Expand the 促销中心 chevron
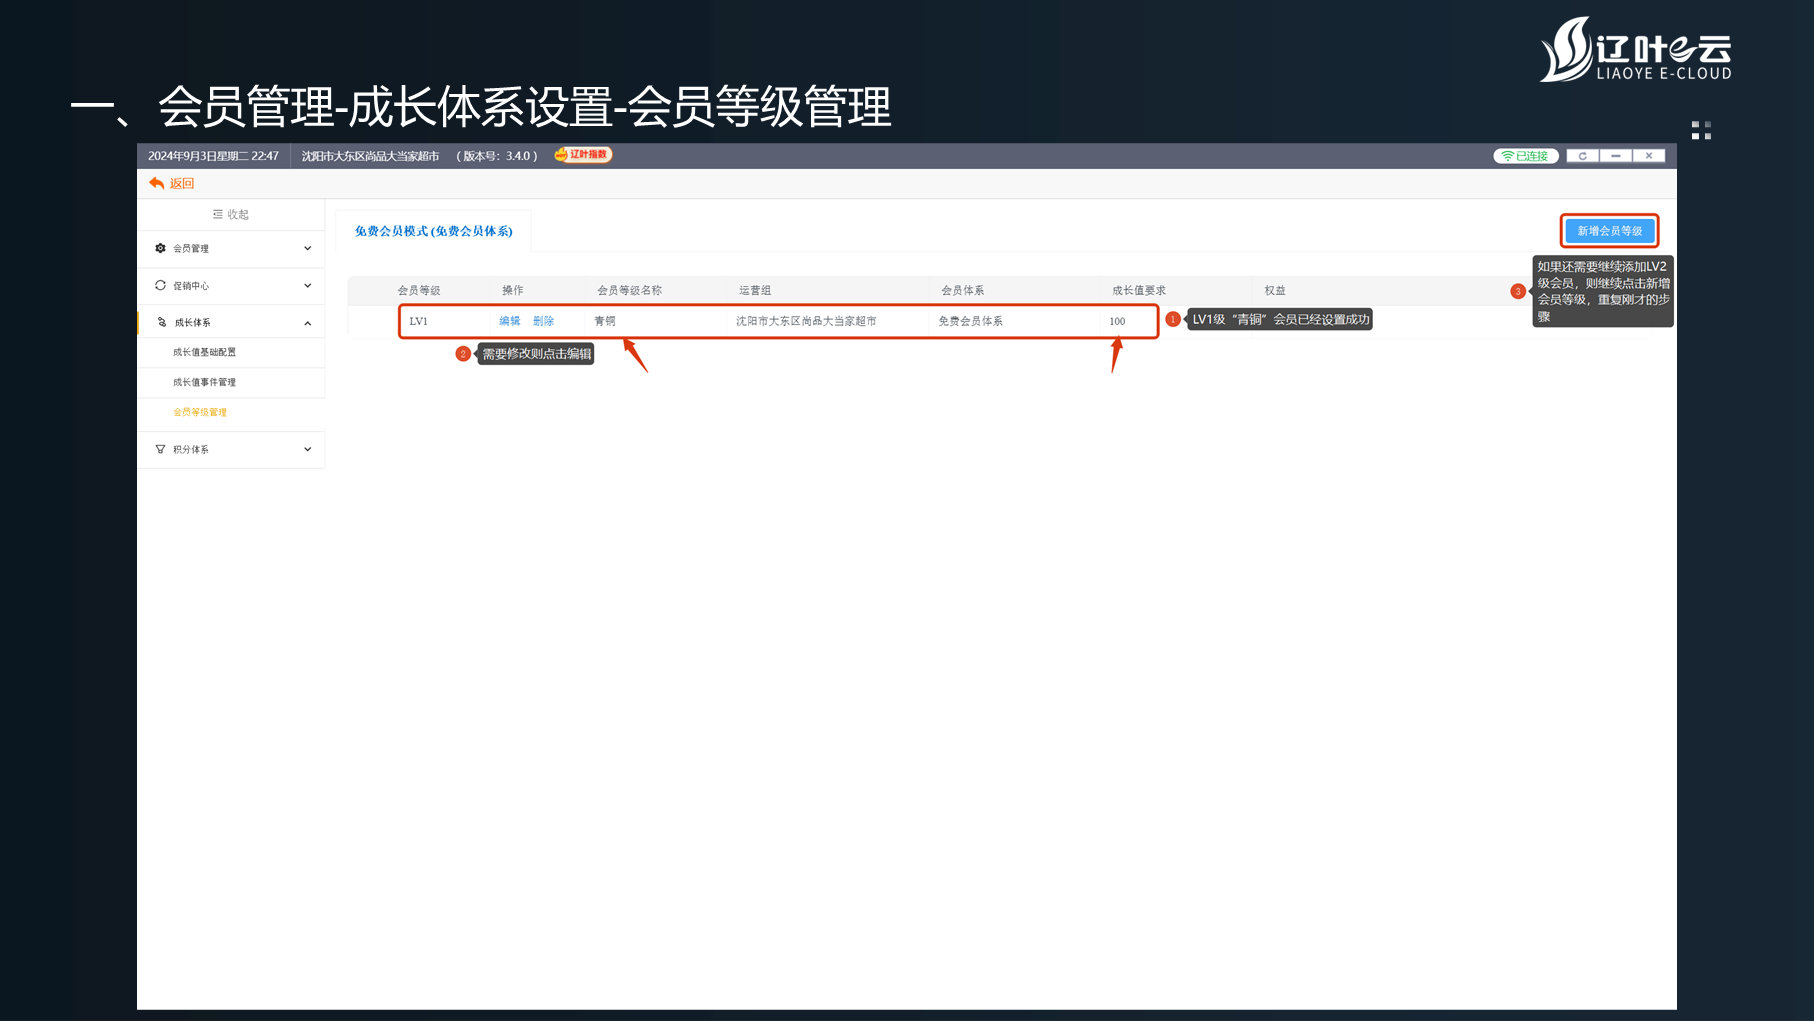The width and height of the screenshot is (1814, 1021). pyautogui.click(x=307, y=285)
